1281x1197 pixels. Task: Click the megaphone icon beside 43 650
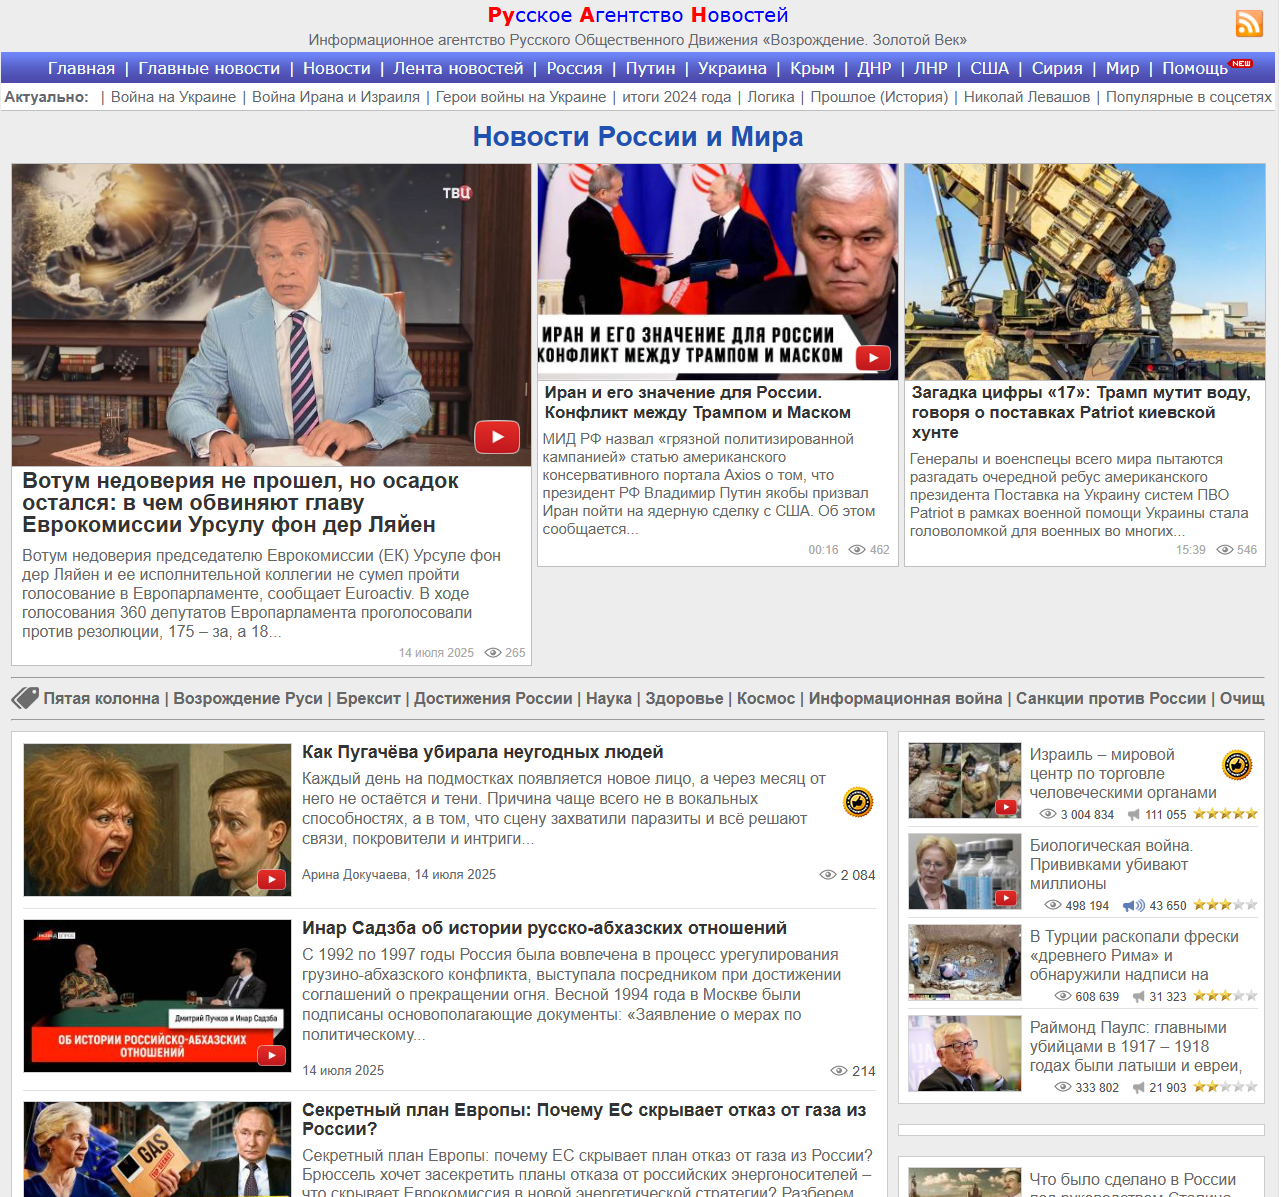1134,906
